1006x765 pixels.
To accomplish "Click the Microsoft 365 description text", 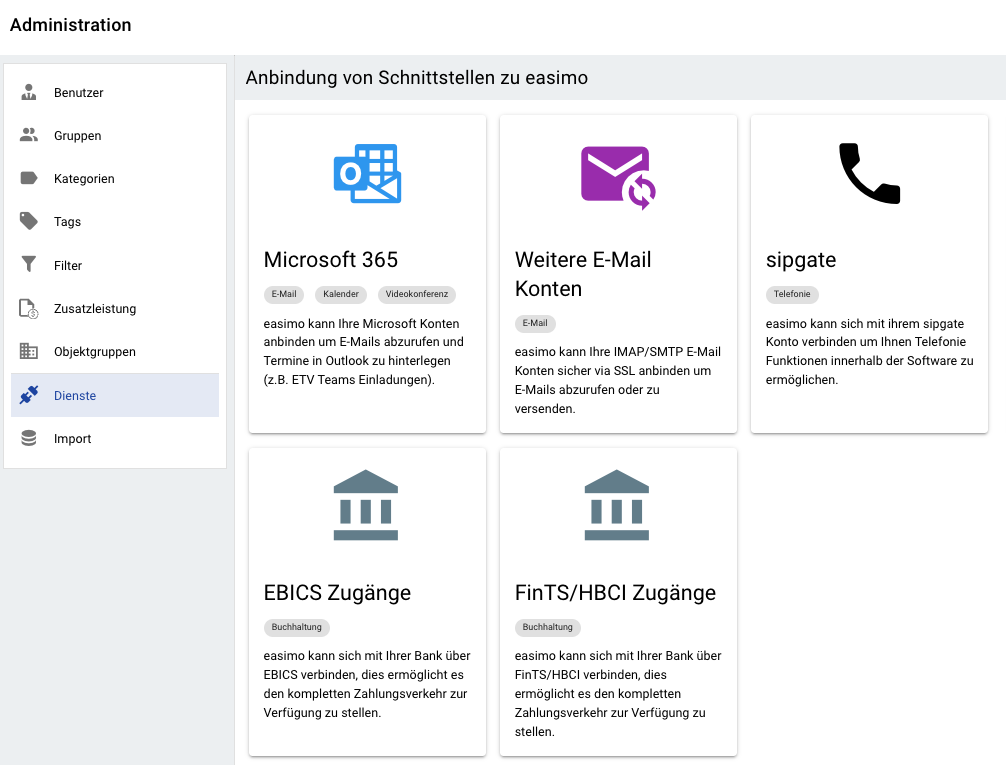I will 363,352.
